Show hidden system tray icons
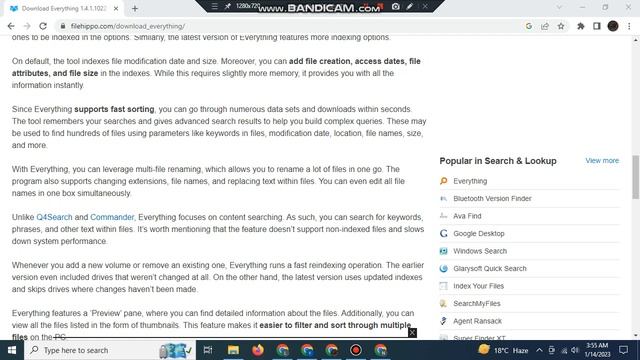 point(539,350)
